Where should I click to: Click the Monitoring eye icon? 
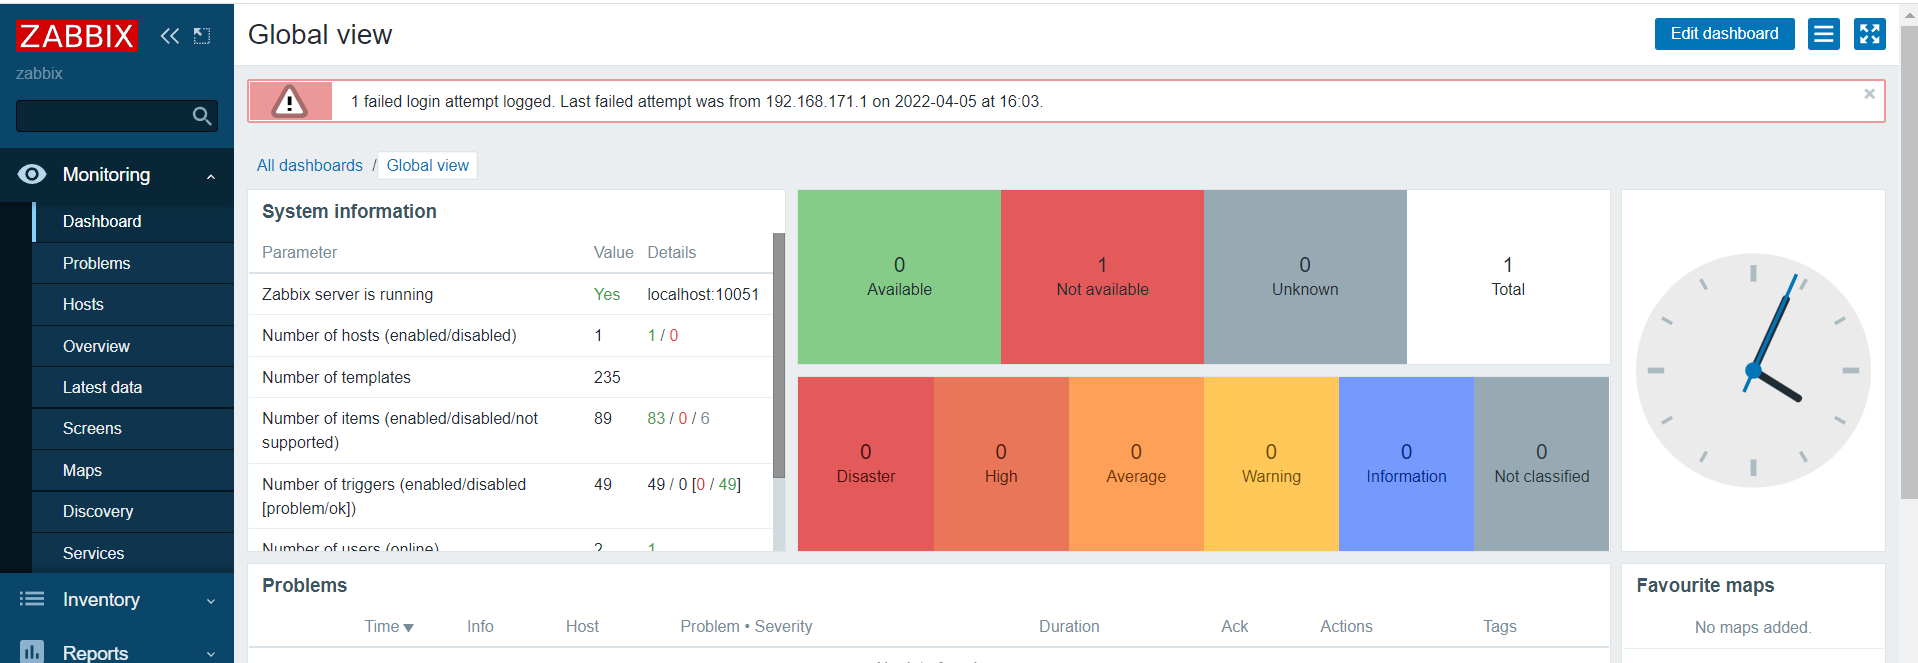[x=32, y=174]
